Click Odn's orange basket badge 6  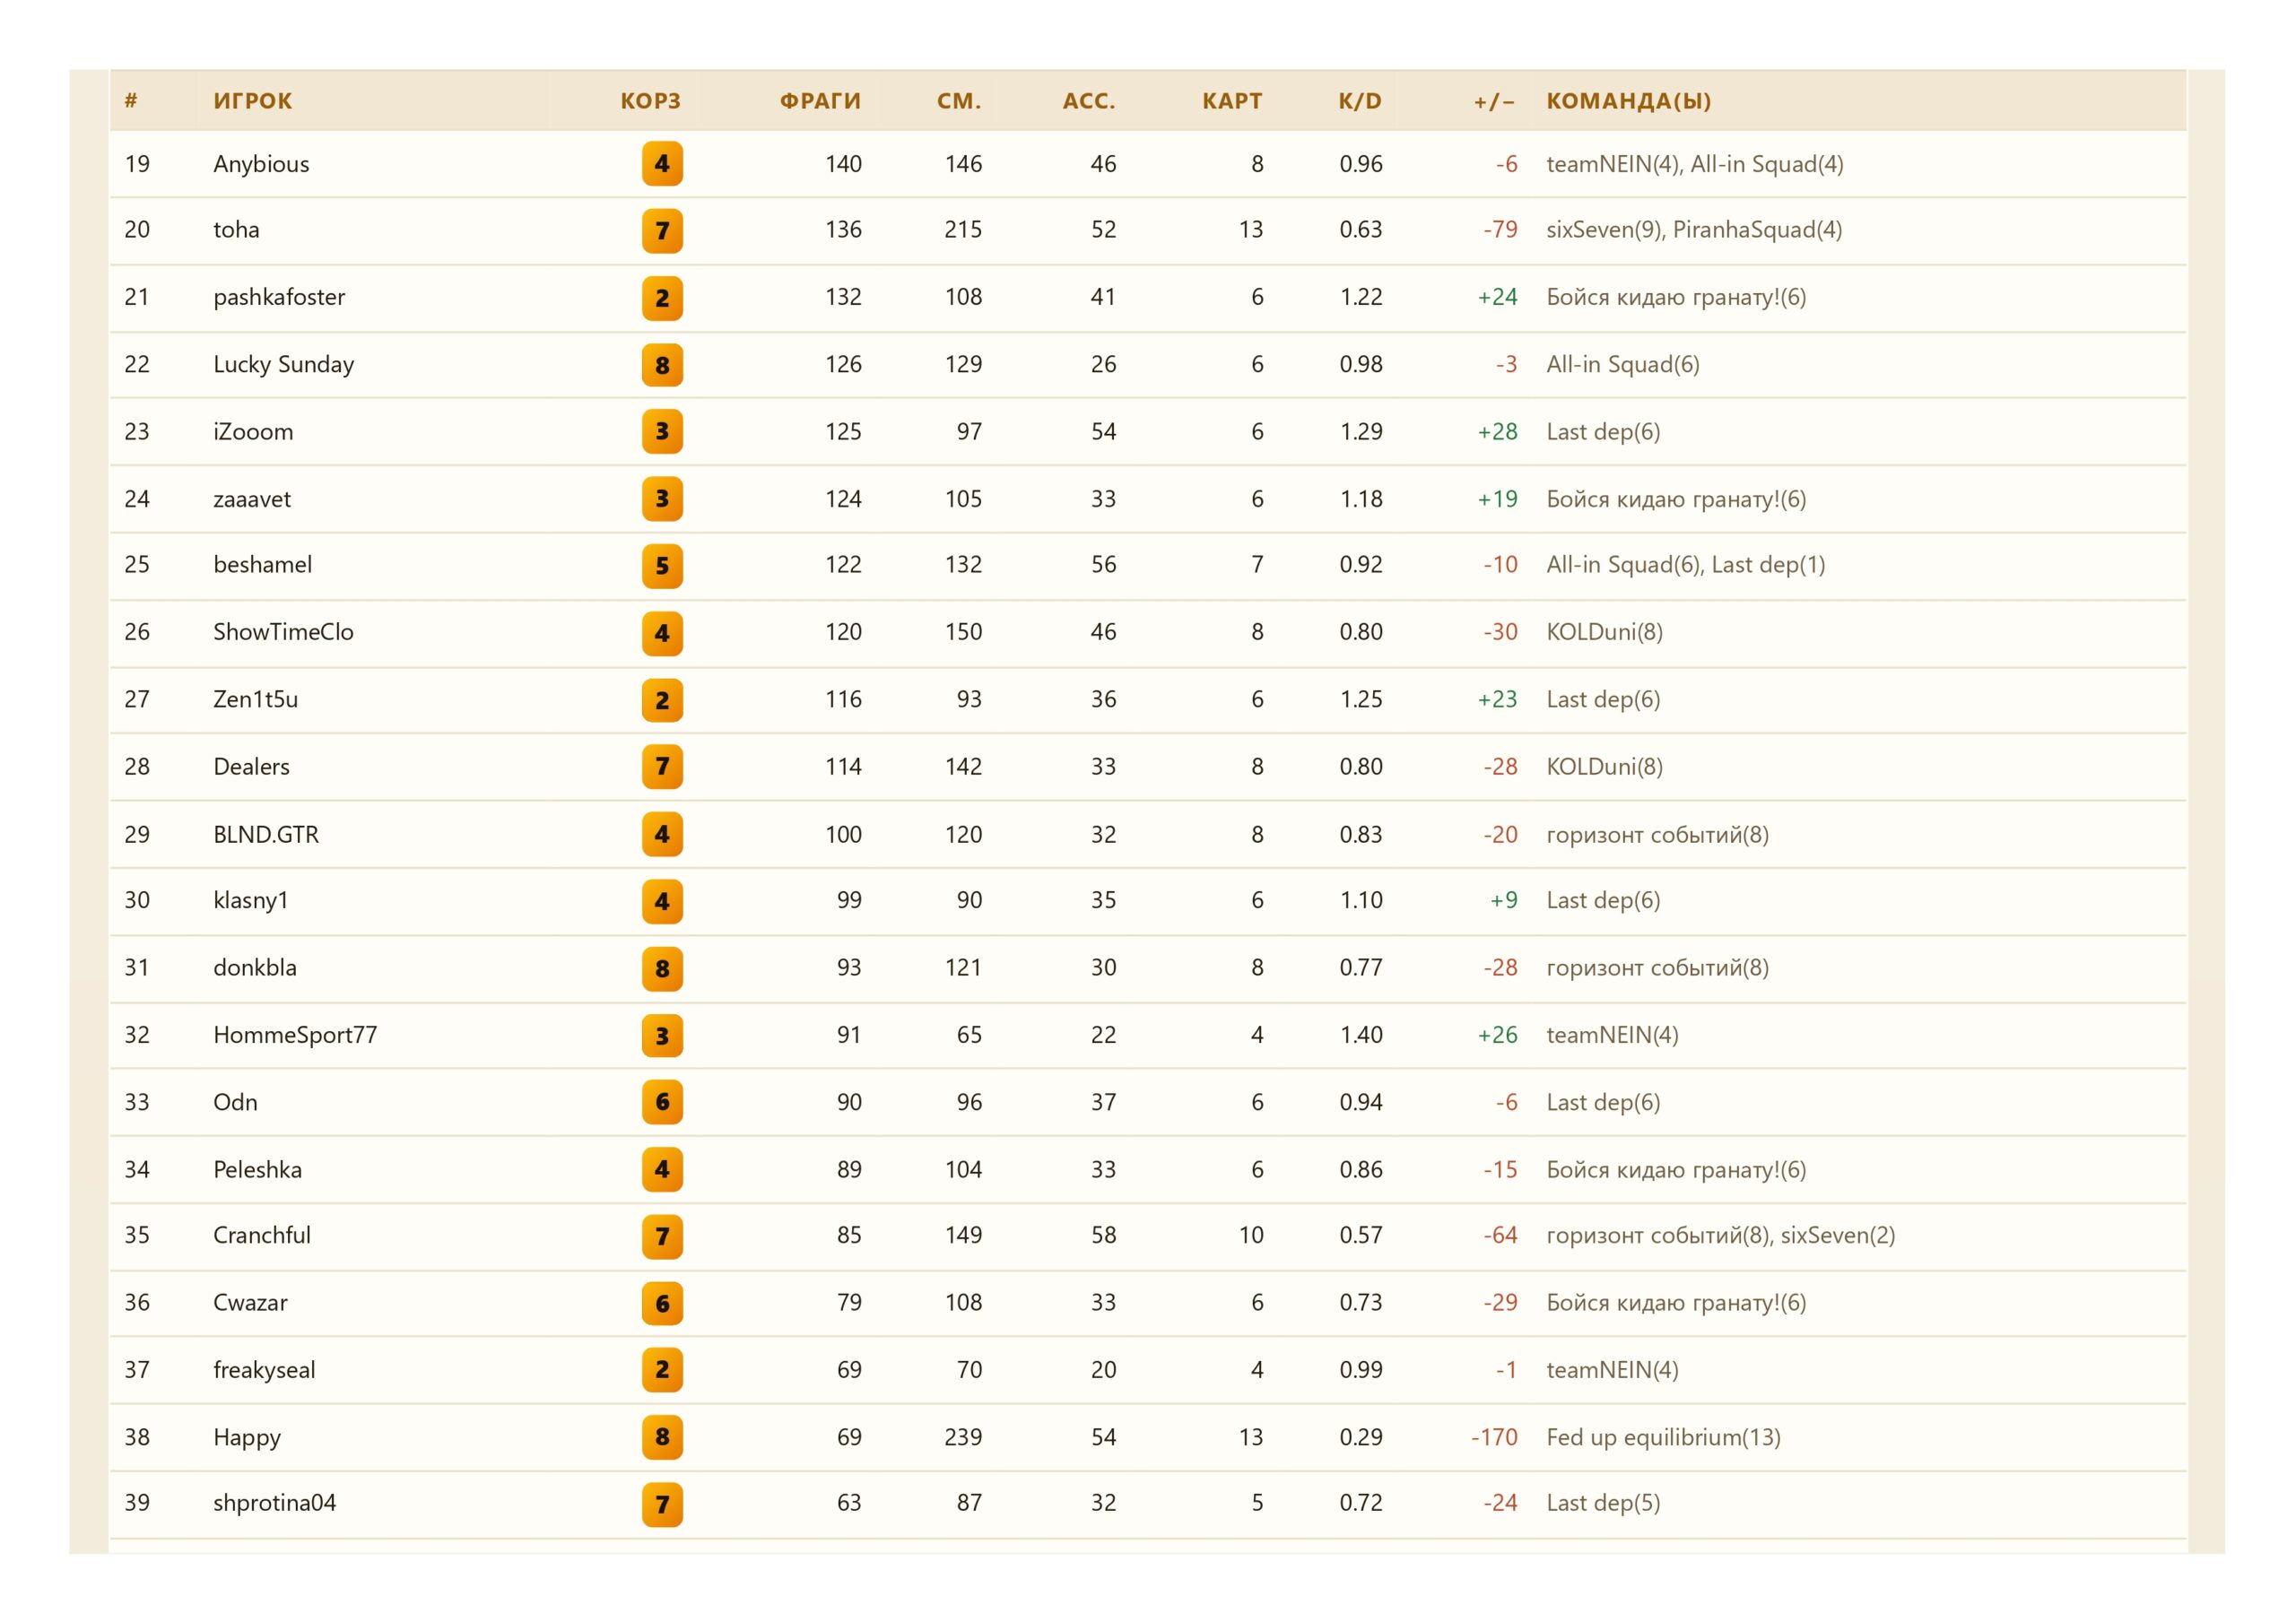tap(662, 1102)
